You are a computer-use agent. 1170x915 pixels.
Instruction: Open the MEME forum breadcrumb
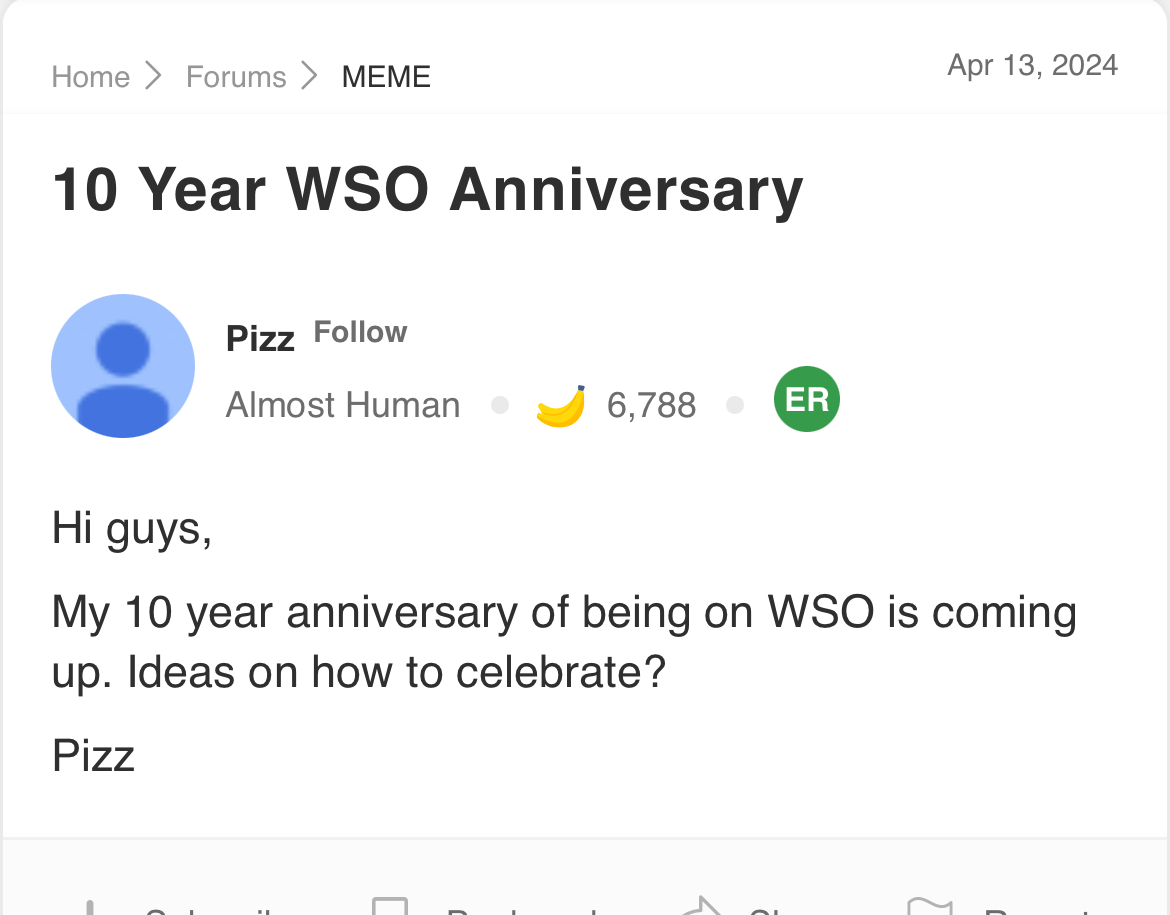pyautogui.click(x=386, y=77)
